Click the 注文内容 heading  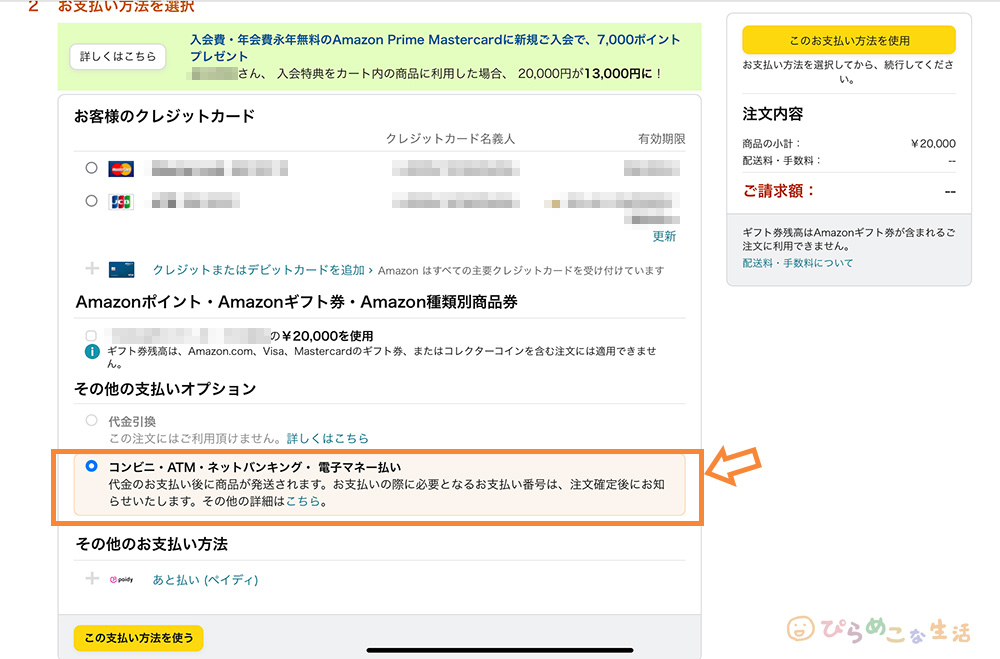772,114
